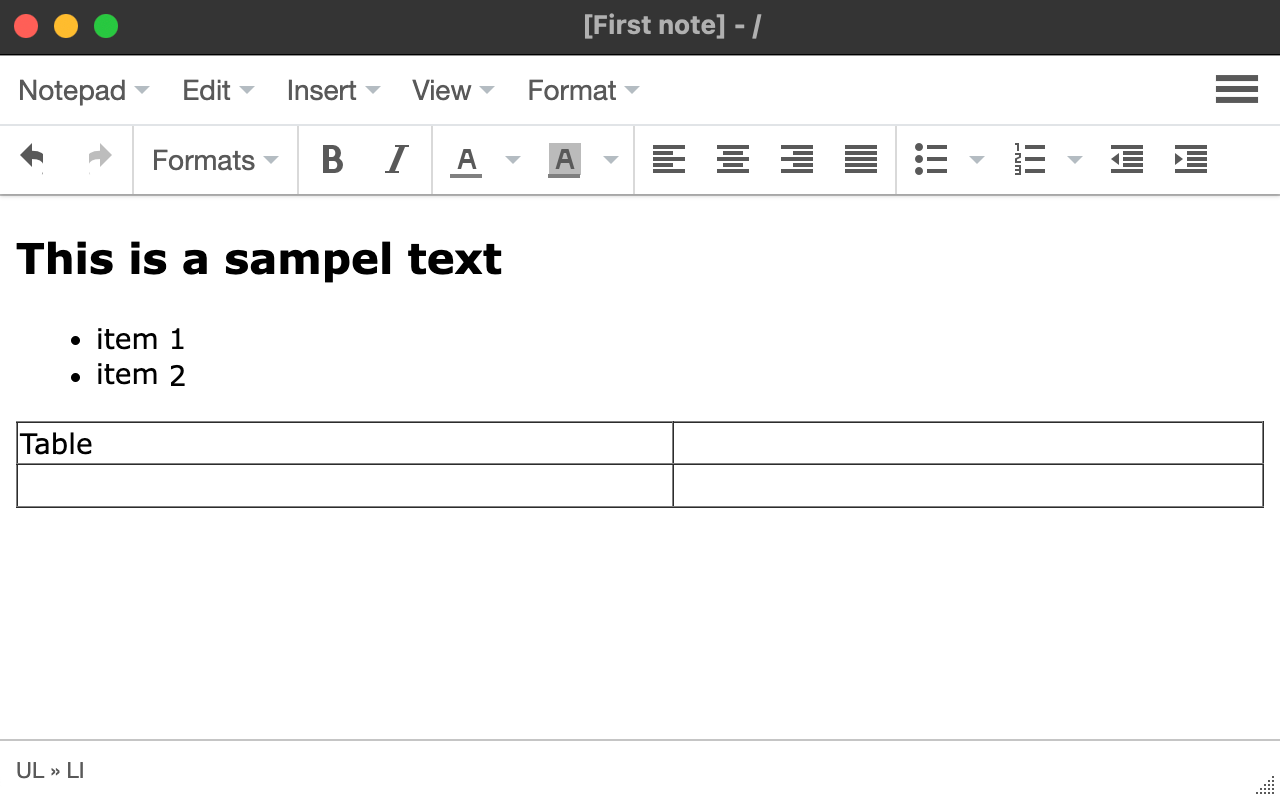
Task: Click the table cell containing 'Table'
Action: 345,443
